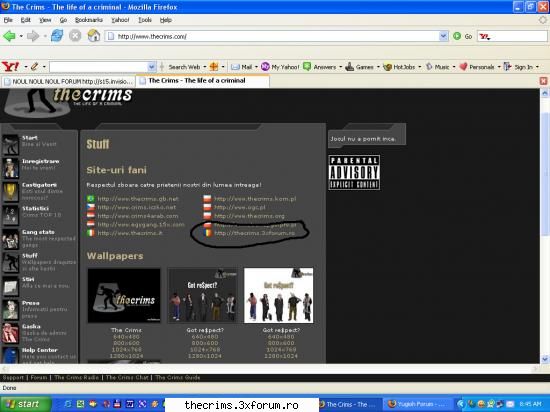
Task: Open the Back button history dropdown arrow
Action: click(x=21, y=36)
